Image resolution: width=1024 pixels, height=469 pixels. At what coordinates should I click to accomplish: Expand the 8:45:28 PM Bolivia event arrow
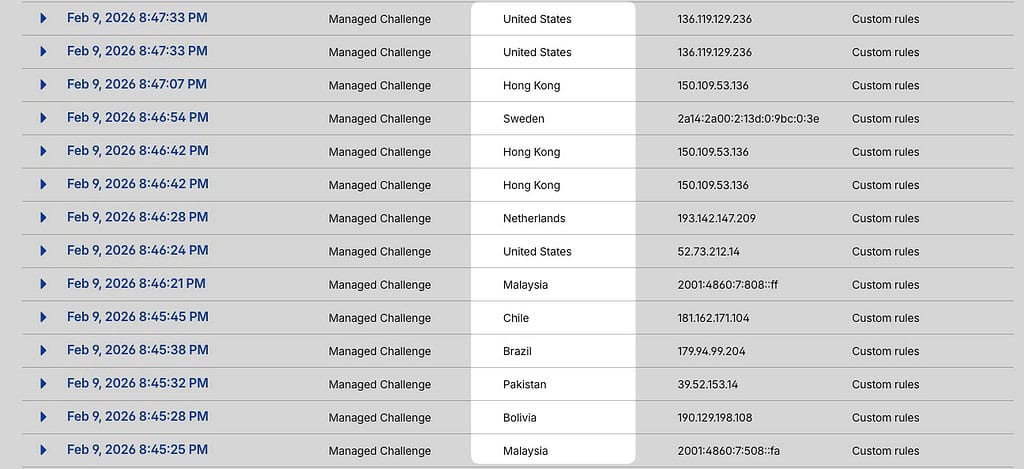pyautogui.click(x=43, y=417)
